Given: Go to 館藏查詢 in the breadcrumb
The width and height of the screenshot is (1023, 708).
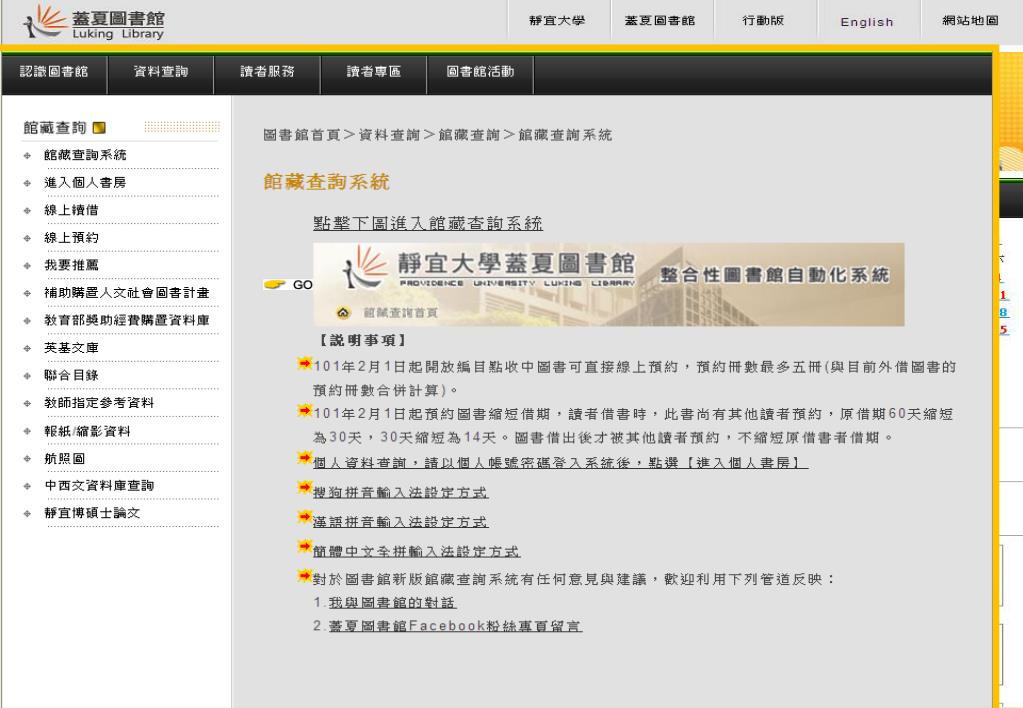Looking at the screenshot, I should [x=469, y=135].
